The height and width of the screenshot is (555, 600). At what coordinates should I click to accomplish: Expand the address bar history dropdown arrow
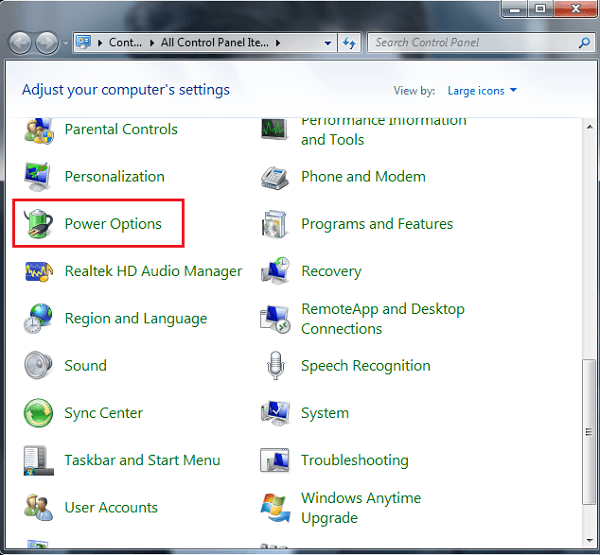point(328,44)
